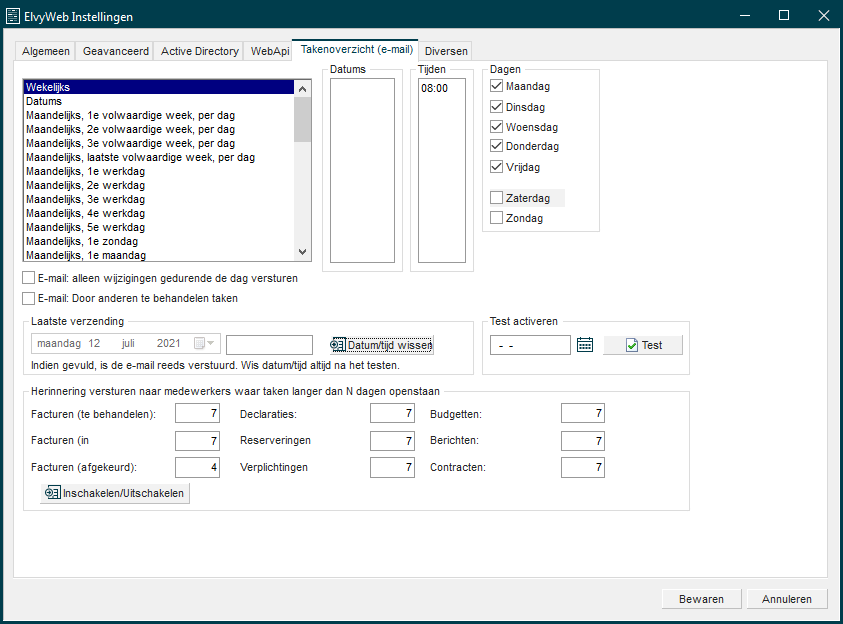Image resolution: width=843 pixels, height=624 pixels.
Task: Select the Takenoverzicht (e-mail) tab
Action: point(356,49)
